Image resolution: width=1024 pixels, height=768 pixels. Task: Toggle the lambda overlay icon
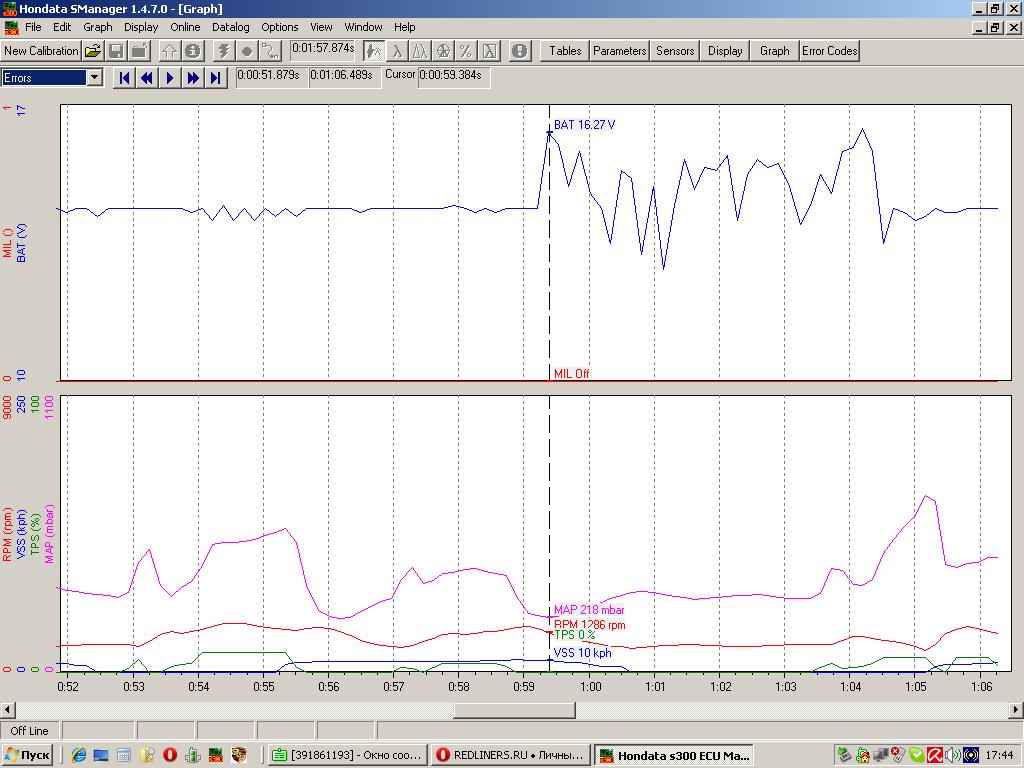point(396,51)
